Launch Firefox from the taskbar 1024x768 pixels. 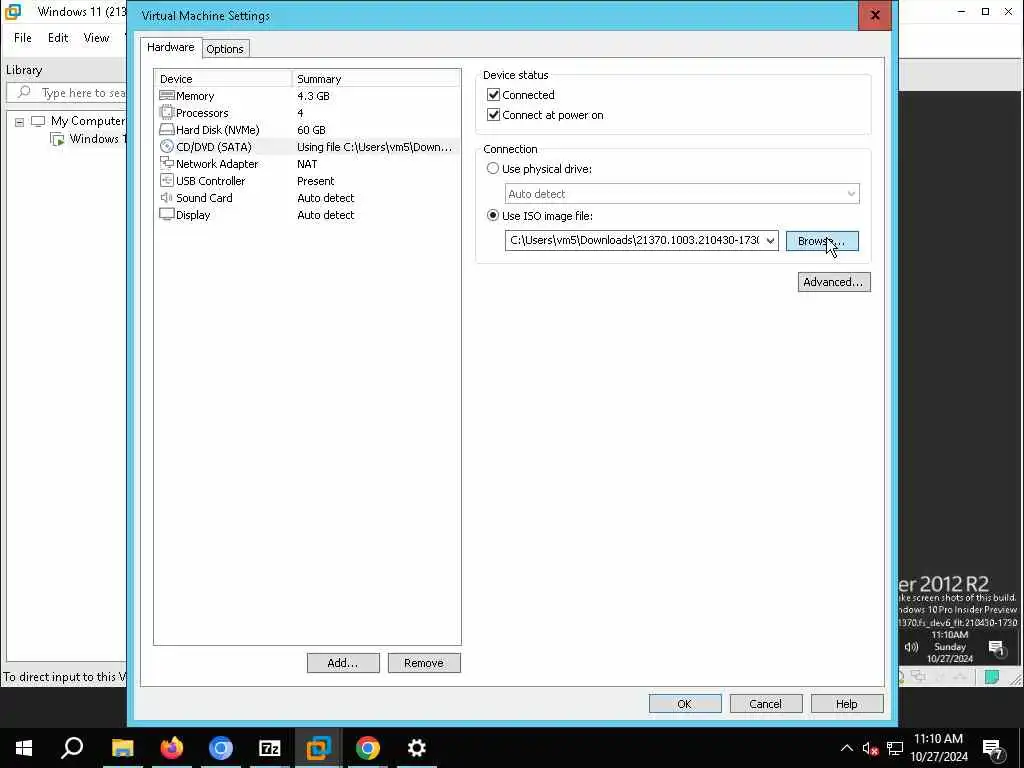coord(171,748)
